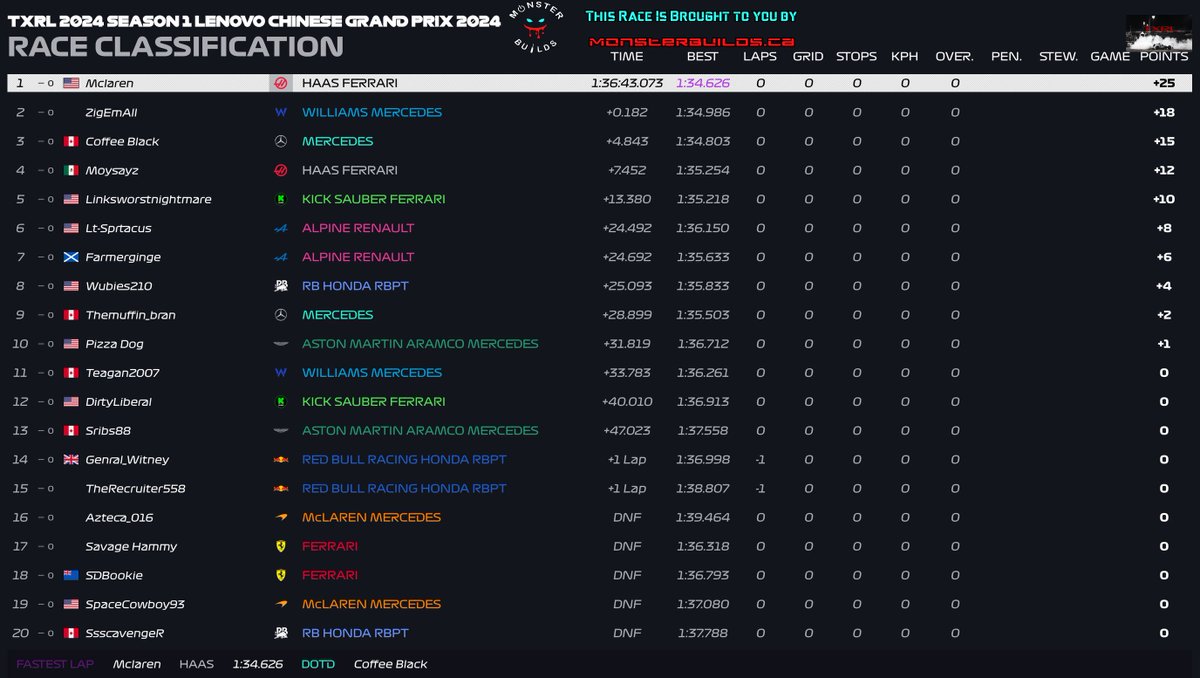Click the Ferrari shield in SDBookie's row

281,576
